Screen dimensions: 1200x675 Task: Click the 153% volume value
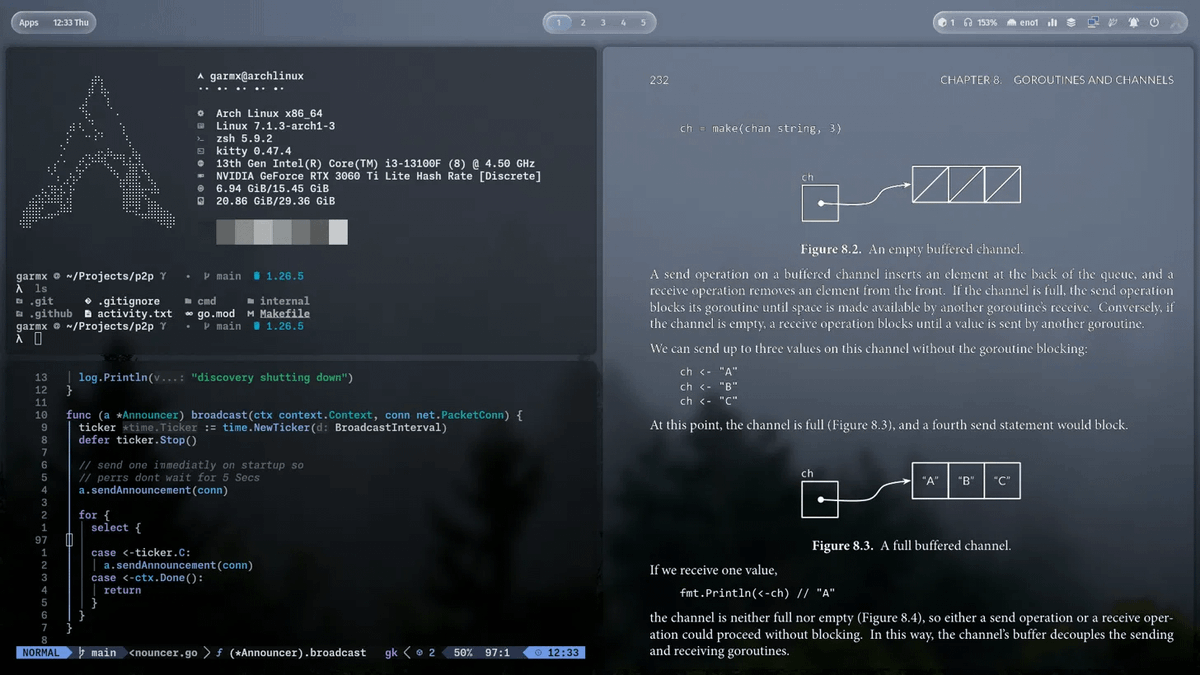(987, 22)
